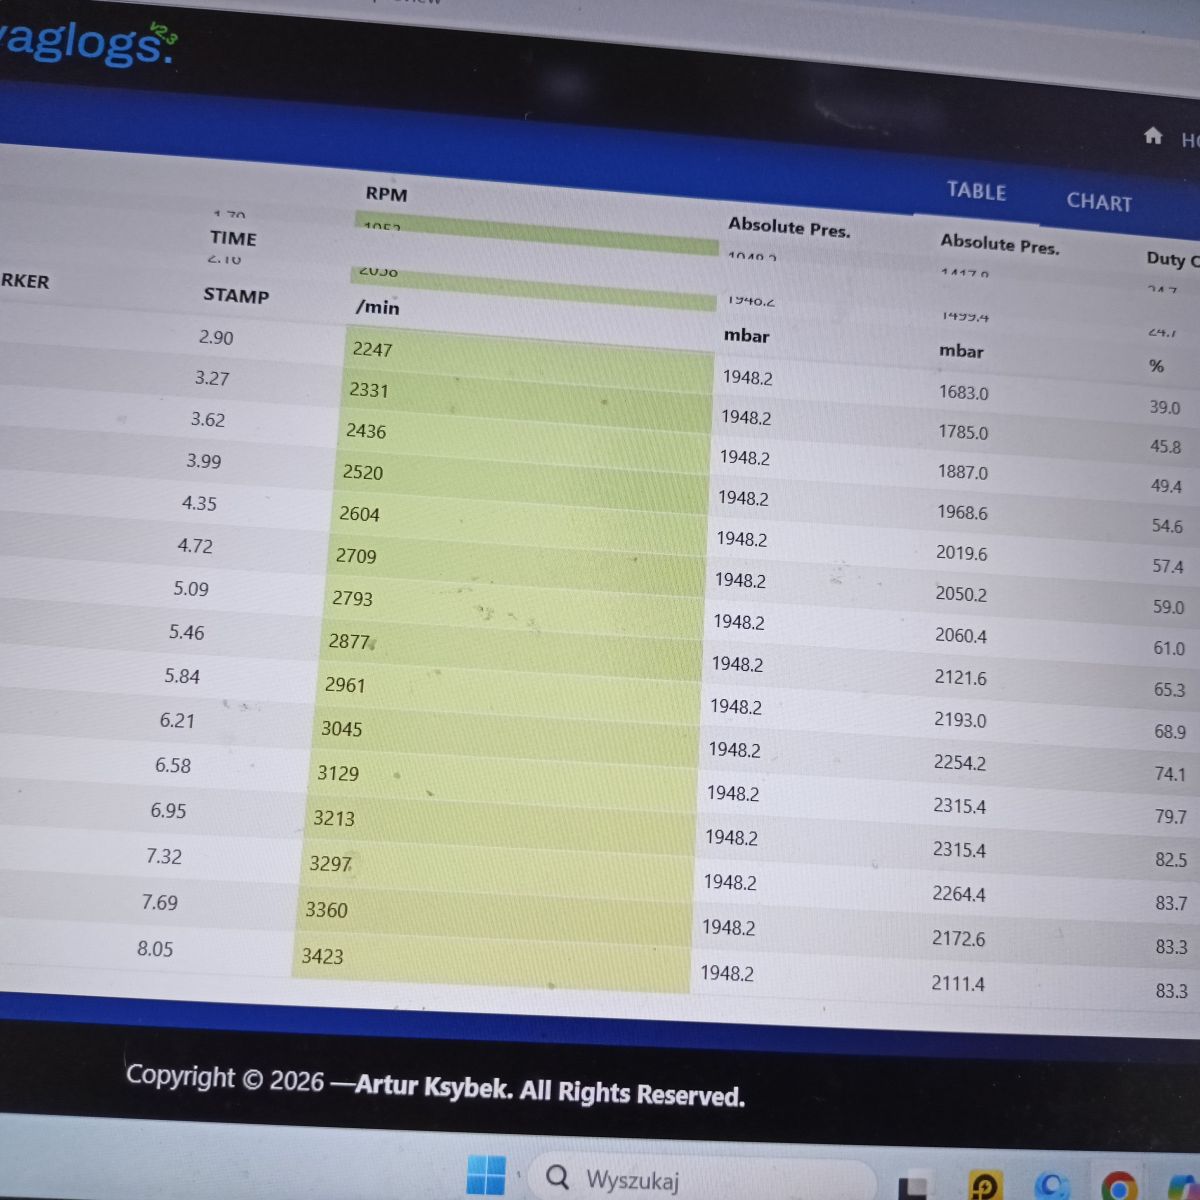The width and height of the screenshot is (1200, 1200).
Task: Click RPM value 3360
Action: (x=326, y=910)
